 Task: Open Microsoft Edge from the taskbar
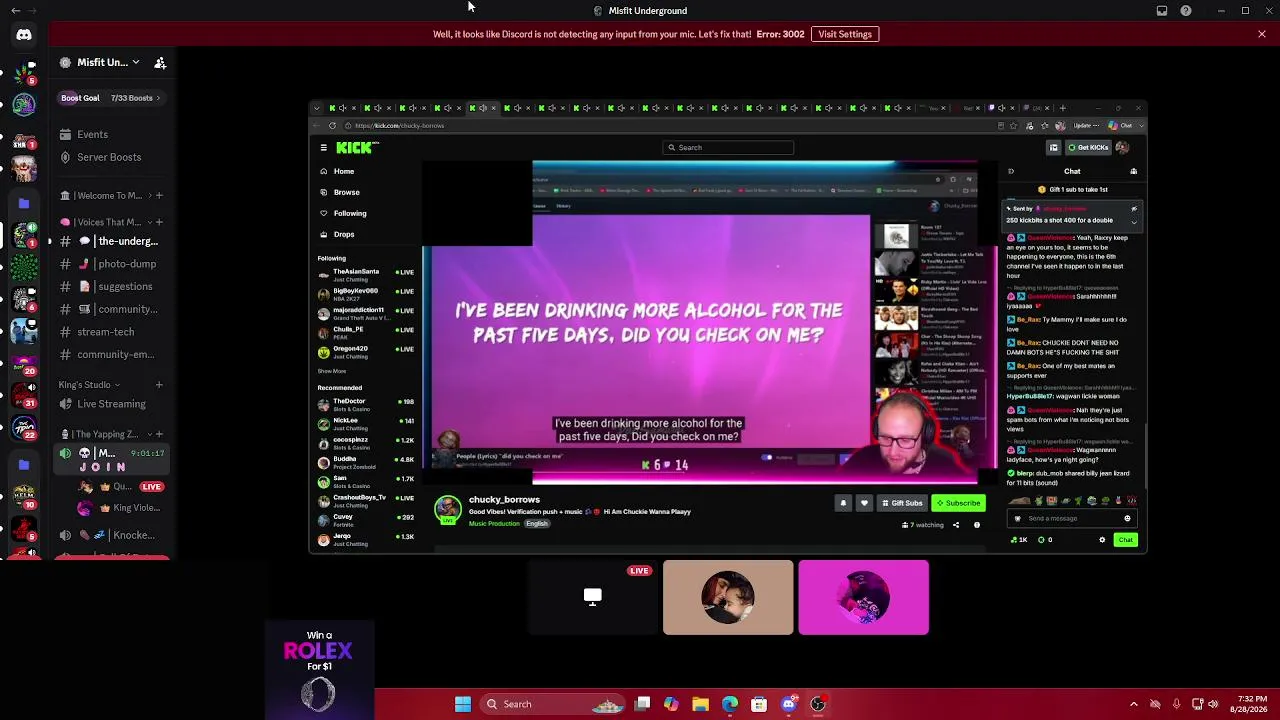click(730, 704)
